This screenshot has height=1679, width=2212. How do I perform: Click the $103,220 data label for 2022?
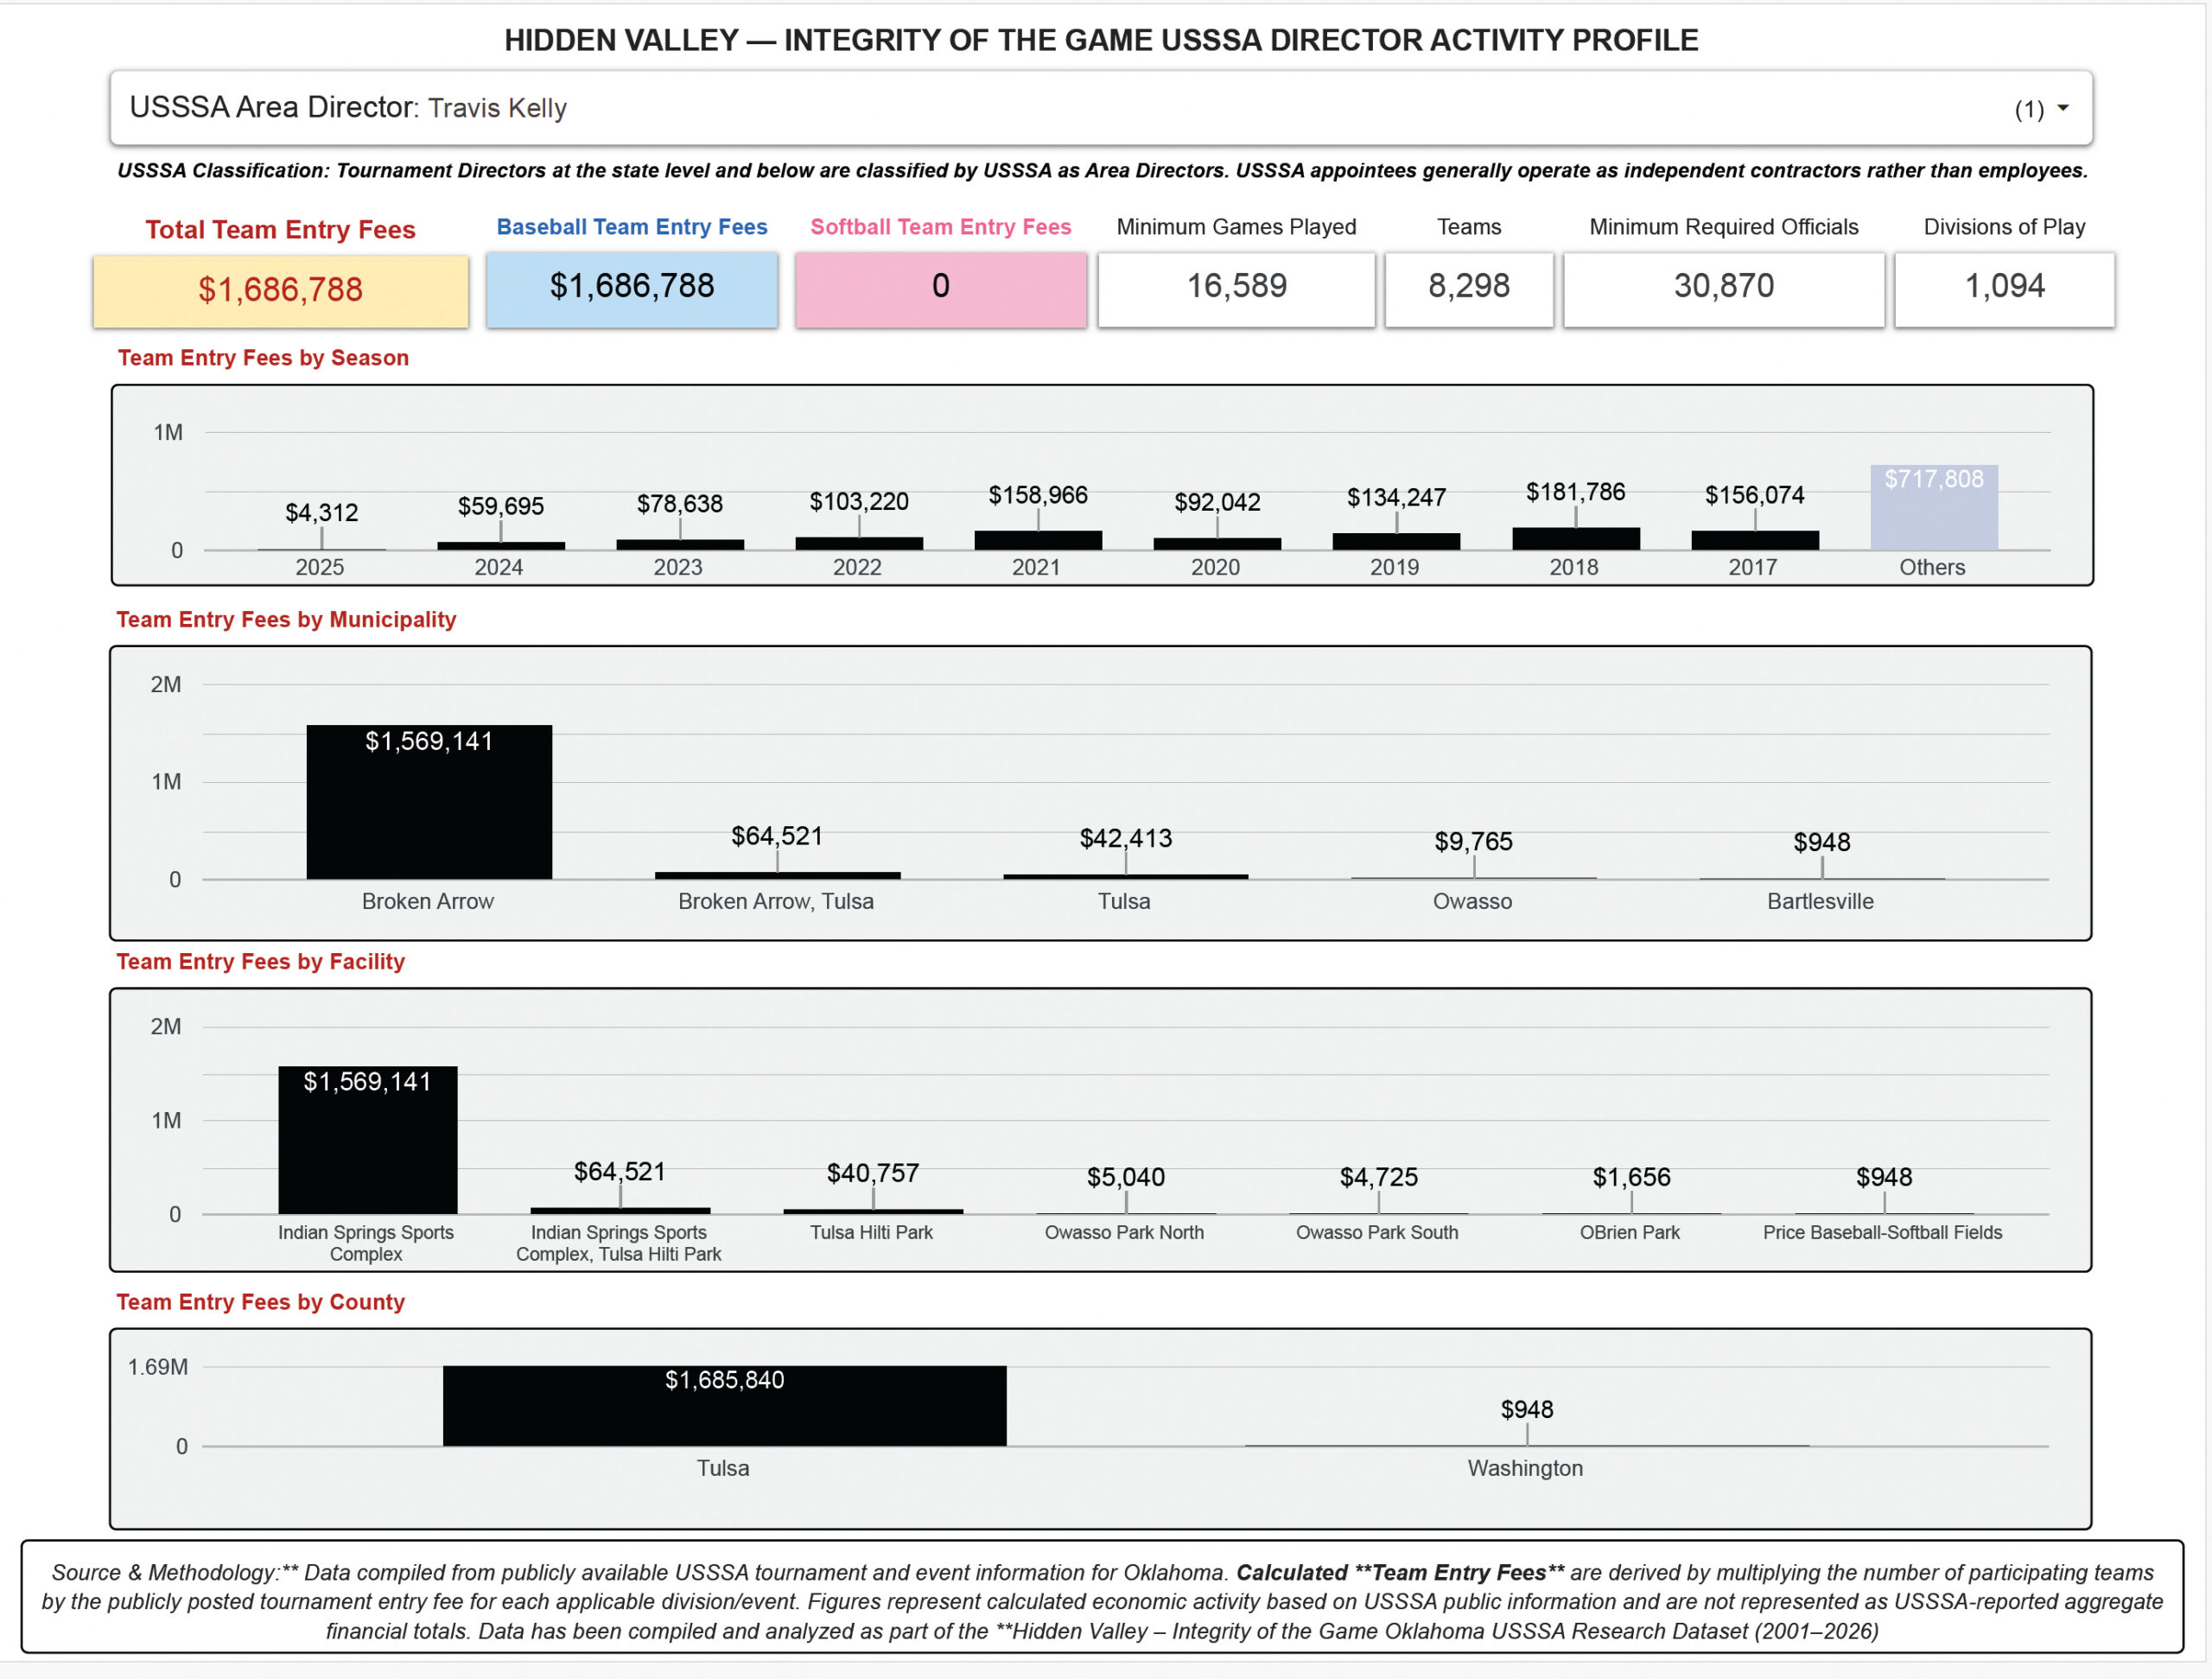pyautogui.click(x=859, y=501)
